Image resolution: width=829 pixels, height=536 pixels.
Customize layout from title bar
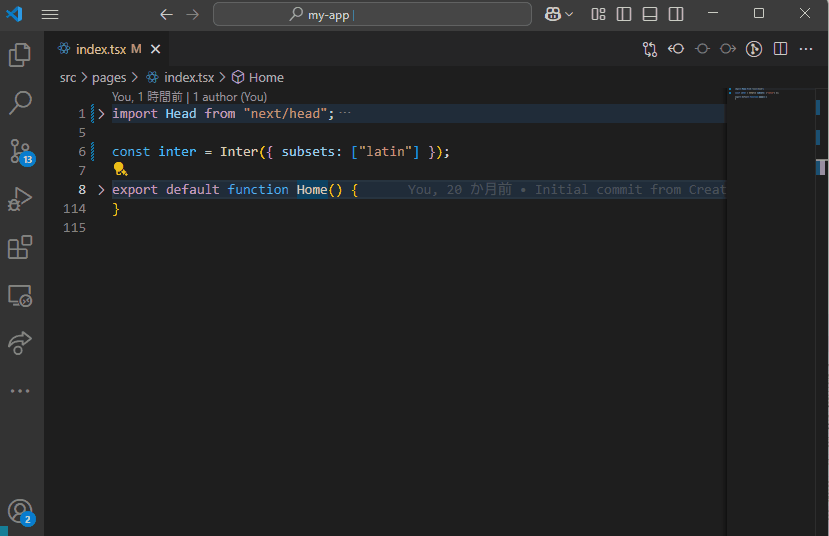[x=598, y=14]
